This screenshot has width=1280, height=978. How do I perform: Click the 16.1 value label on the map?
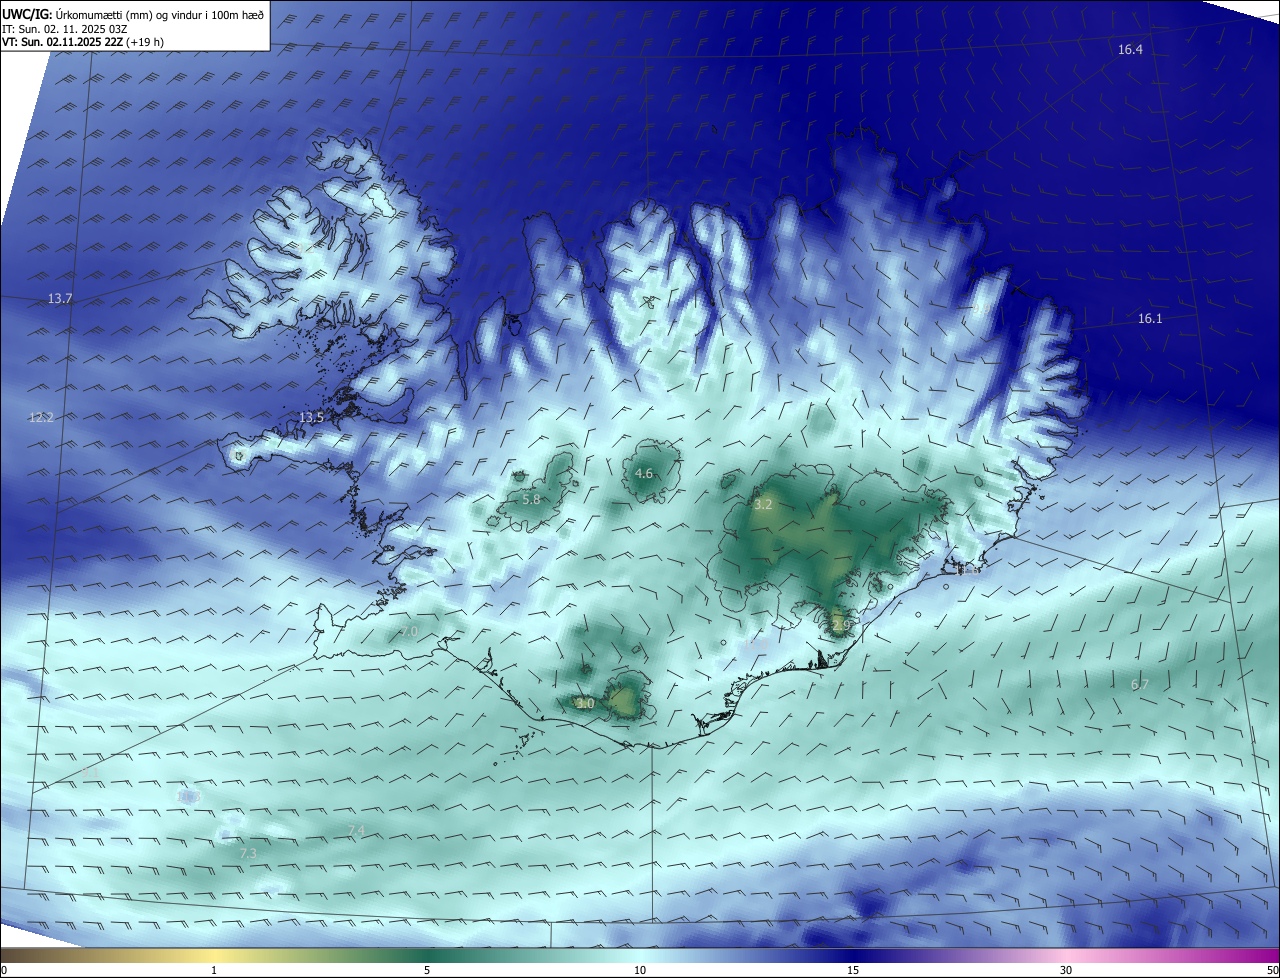tap(1150, 319)
